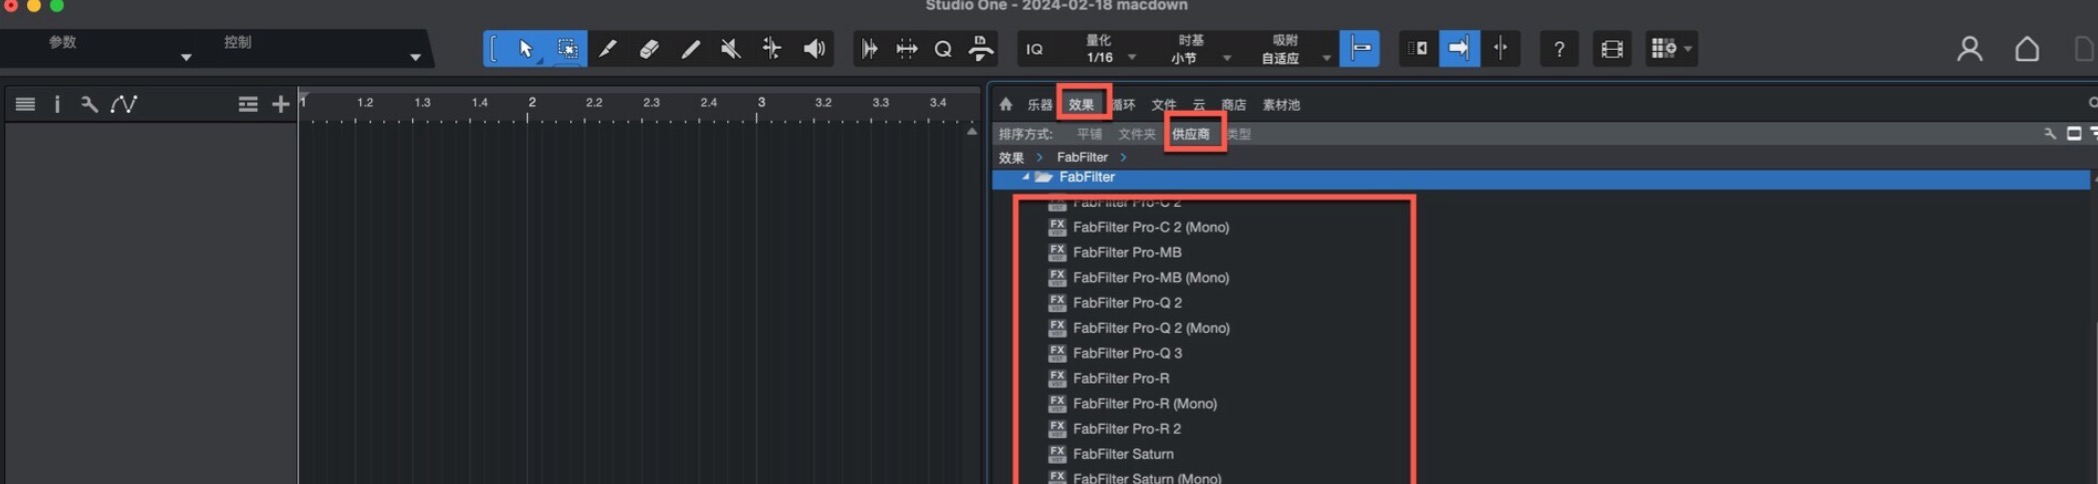Viewport: 2098px width, 484px height.
Task: Click the browser wrench options icon
Action: click(2050, 133)
